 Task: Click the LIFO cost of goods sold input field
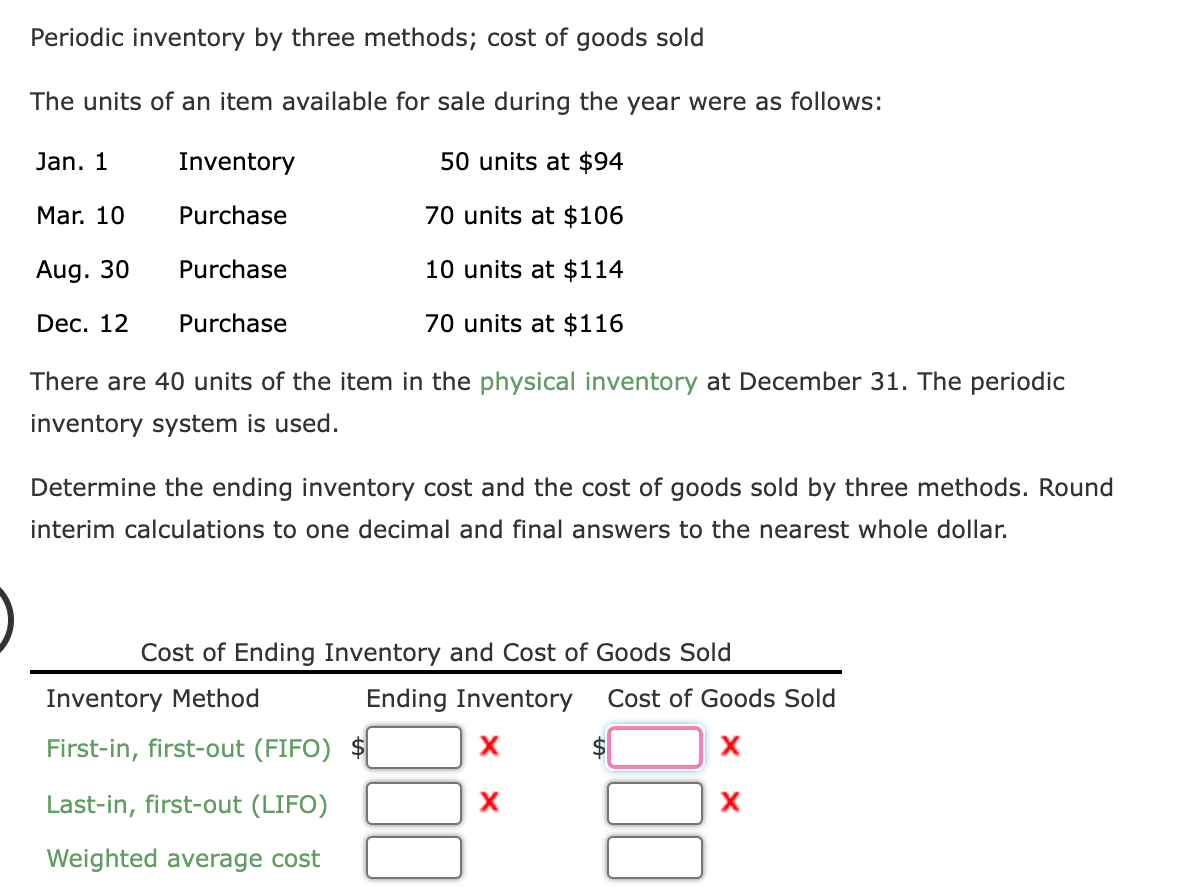654,803
